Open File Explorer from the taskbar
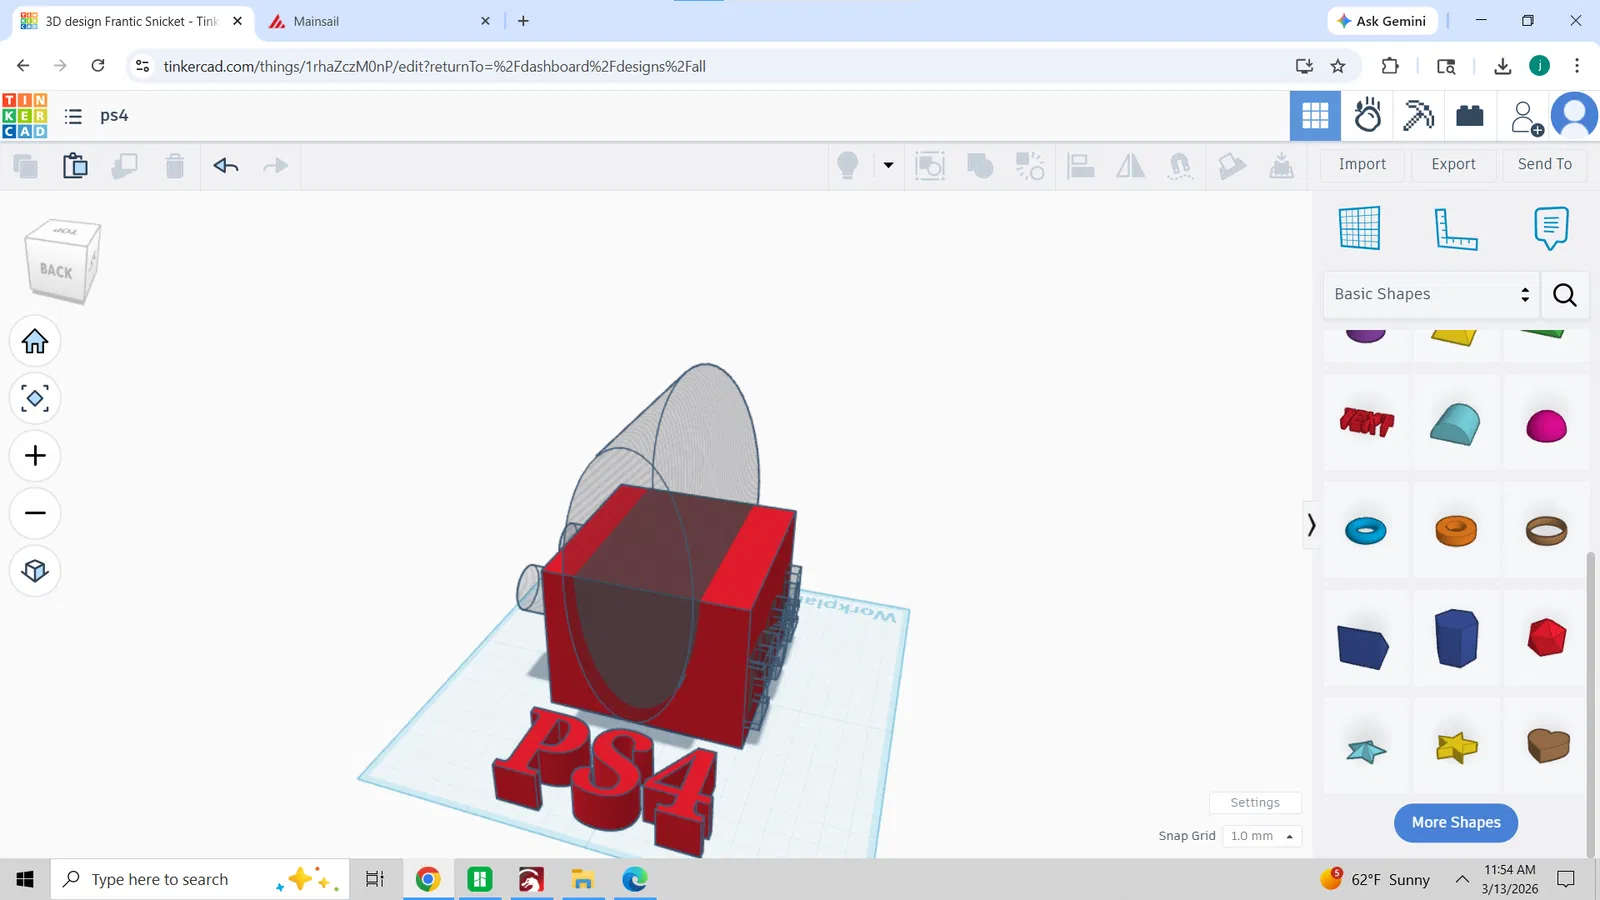1600x900 pixels. [x=583, y=879]
